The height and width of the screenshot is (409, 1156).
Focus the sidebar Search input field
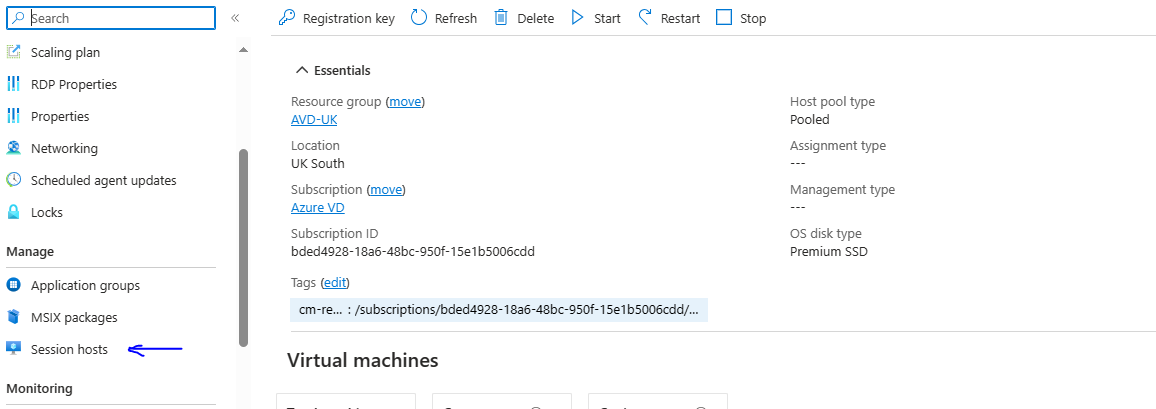120,18
